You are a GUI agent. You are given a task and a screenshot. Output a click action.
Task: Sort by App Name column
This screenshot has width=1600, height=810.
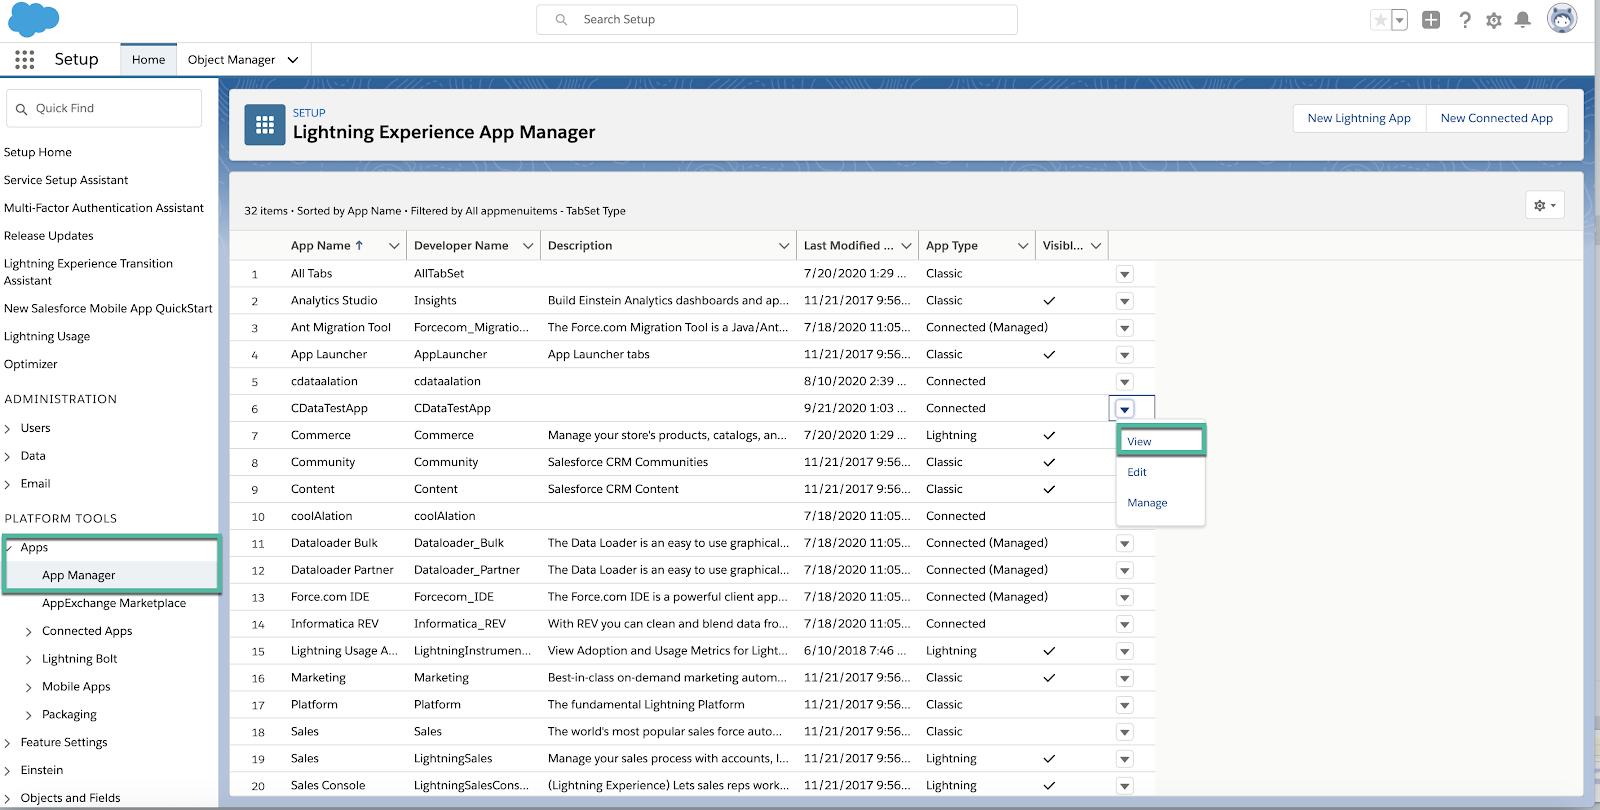[327, 245]
